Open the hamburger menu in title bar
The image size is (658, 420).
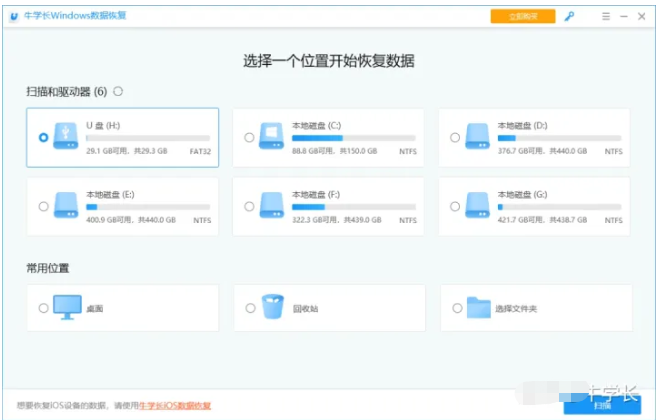[x=606, y=17]
